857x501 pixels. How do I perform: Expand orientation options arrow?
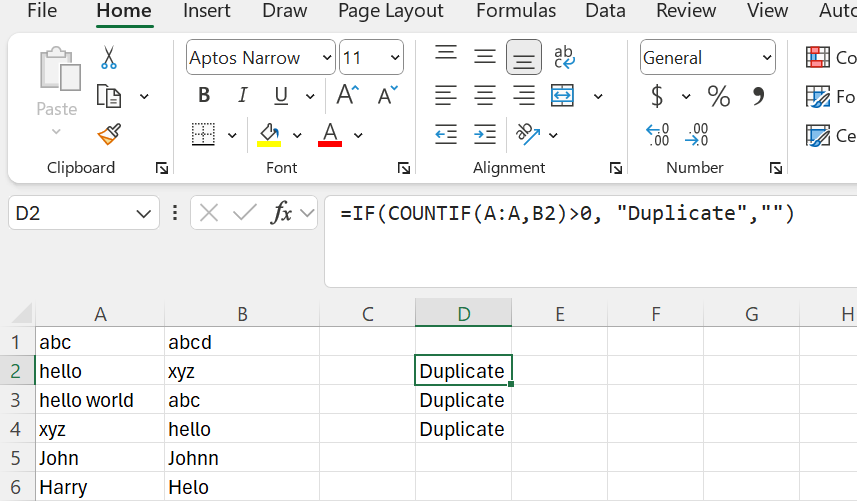(553, 135)
